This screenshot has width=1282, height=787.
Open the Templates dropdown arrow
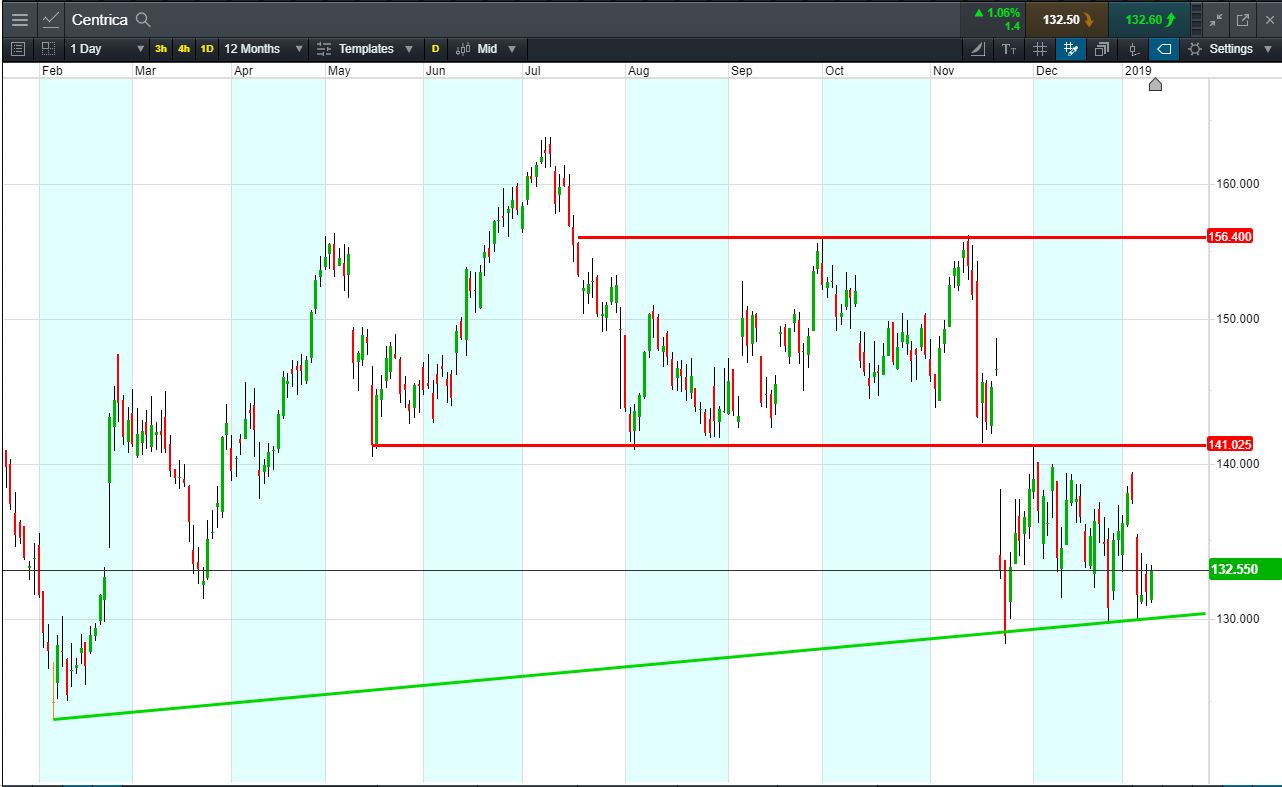[x=409, y=49]
